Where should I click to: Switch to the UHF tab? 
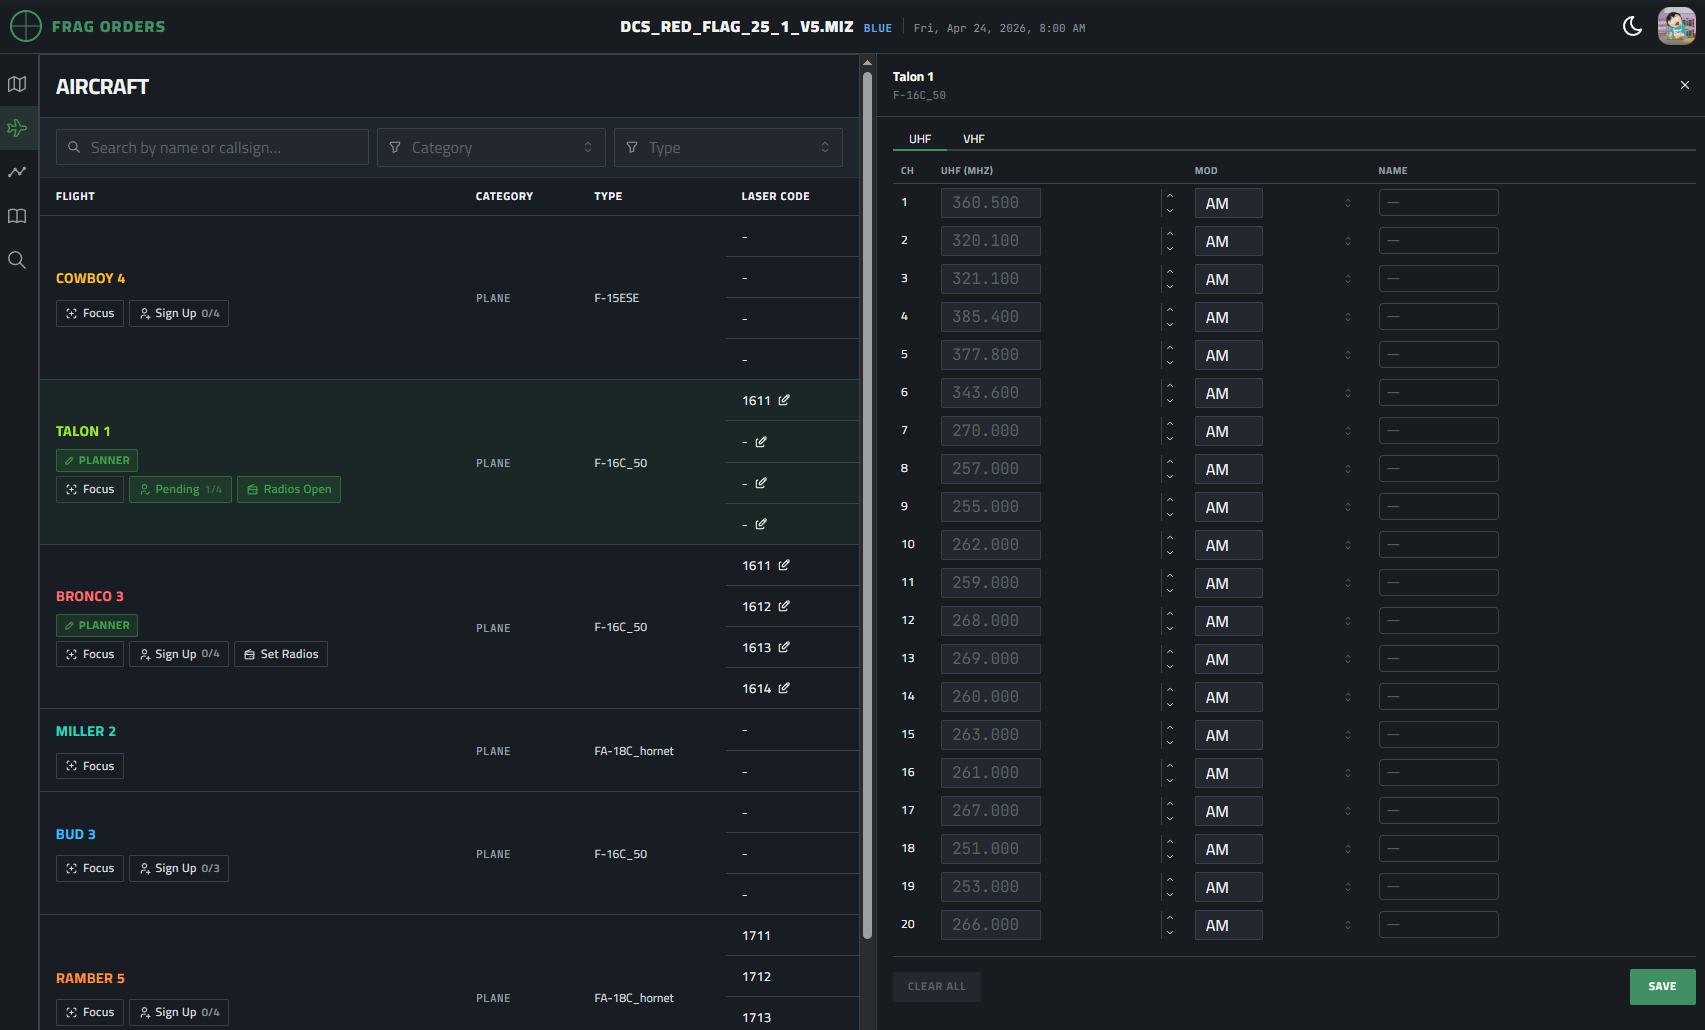point(920,139)
